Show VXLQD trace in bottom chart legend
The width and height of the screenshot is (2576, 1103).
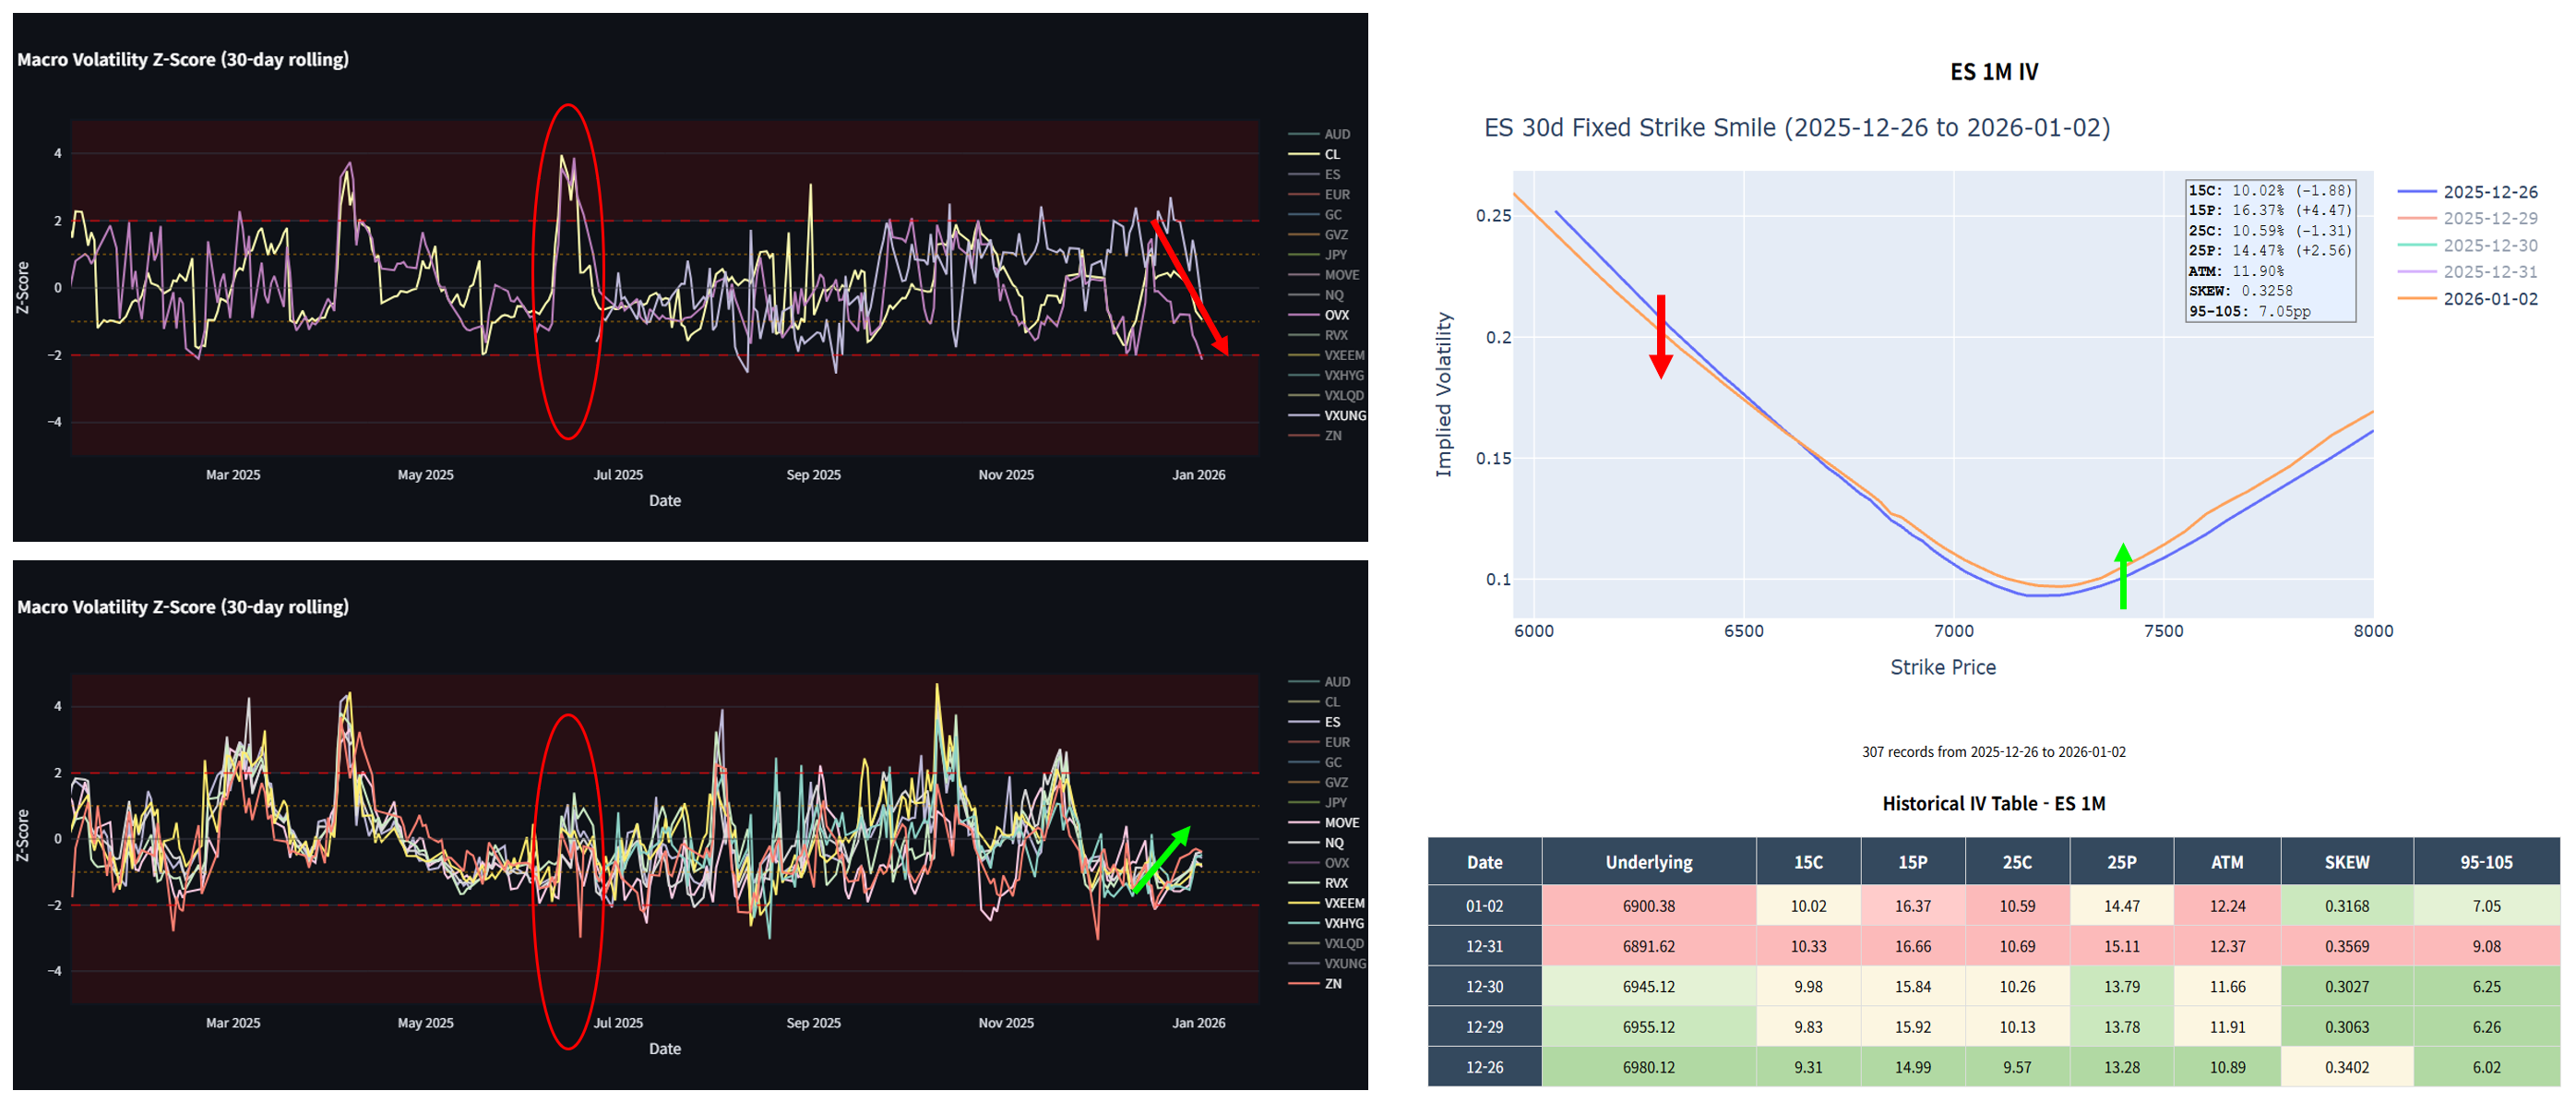[1327, 944]
